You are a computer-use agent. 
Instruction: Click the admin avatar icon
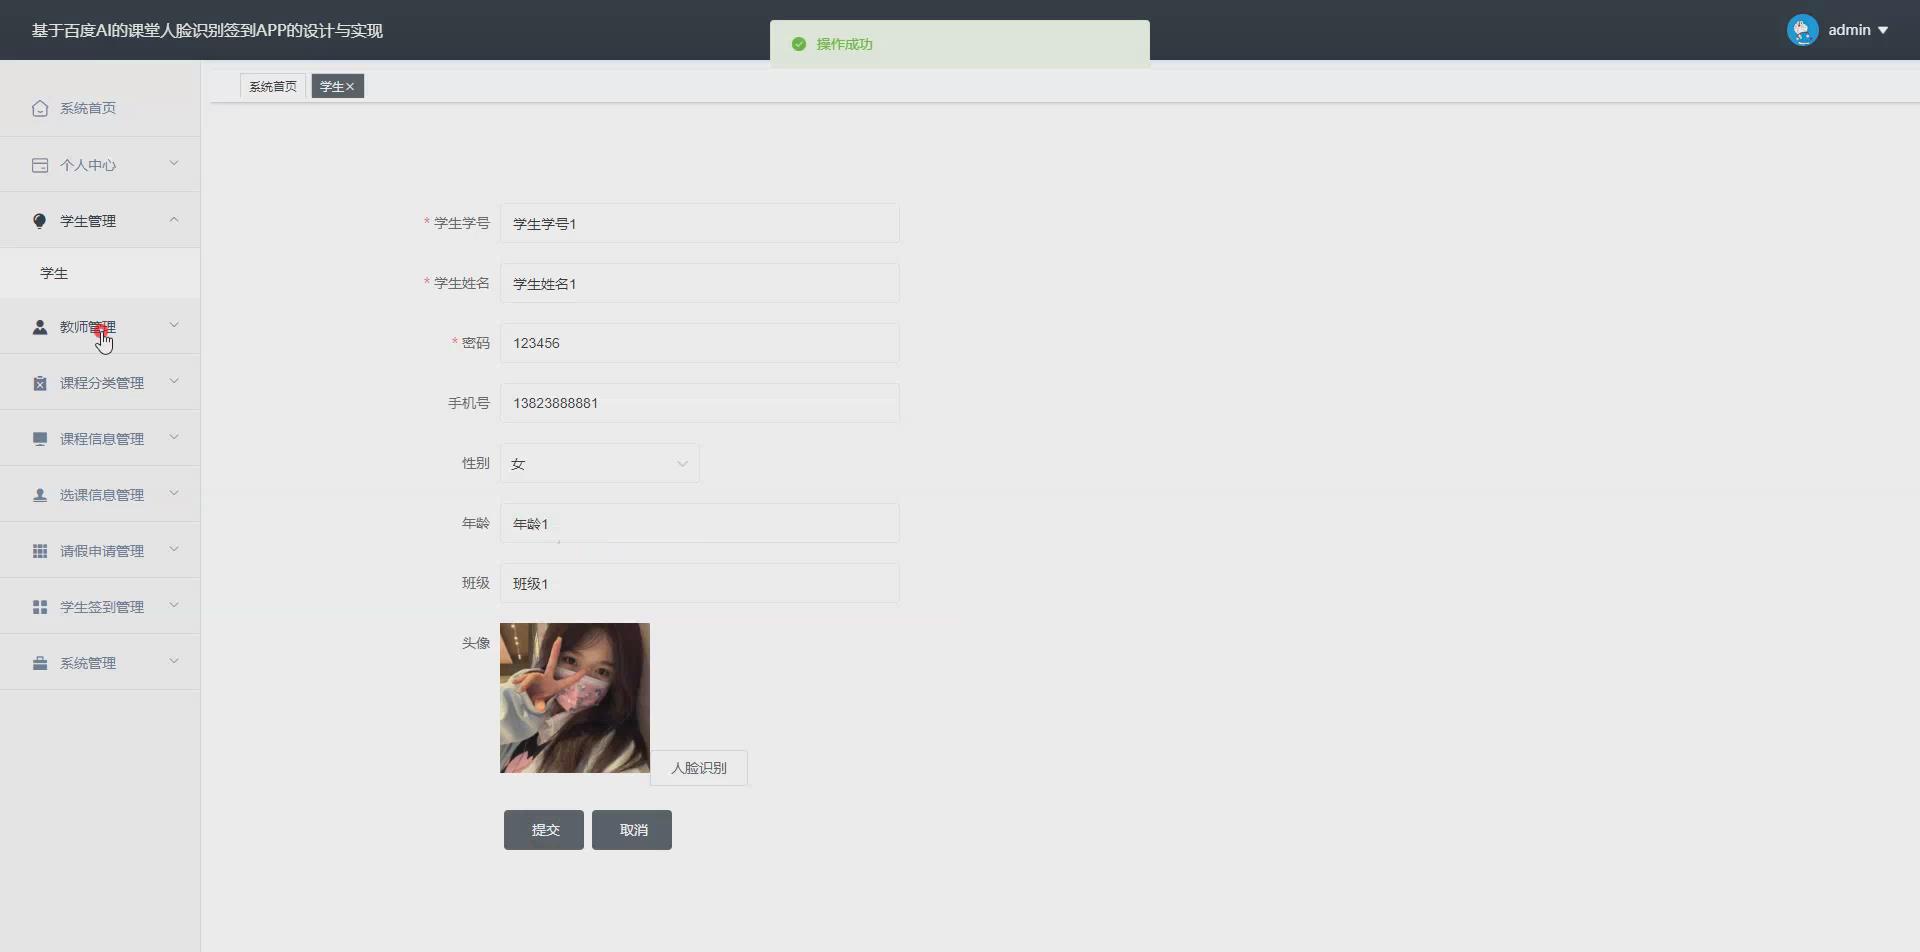1803,30
